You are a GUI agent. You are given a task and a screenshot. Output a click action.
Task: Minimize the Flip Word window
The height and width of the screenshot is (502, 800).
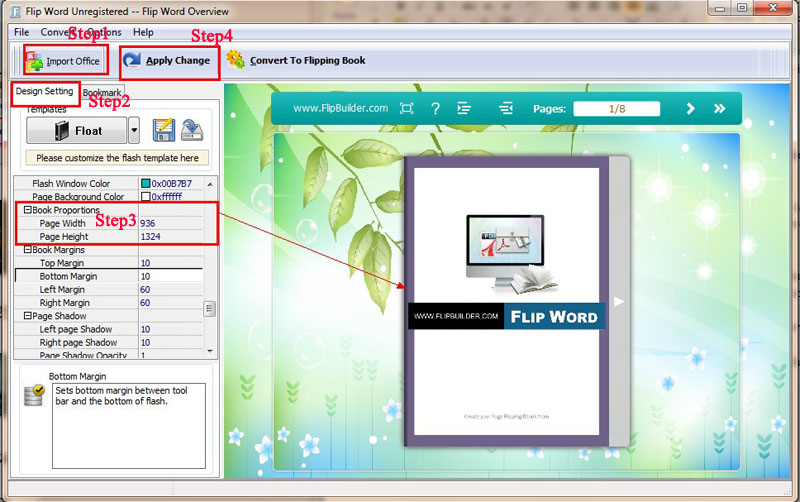pyautogui.click(x=720, y=8)
